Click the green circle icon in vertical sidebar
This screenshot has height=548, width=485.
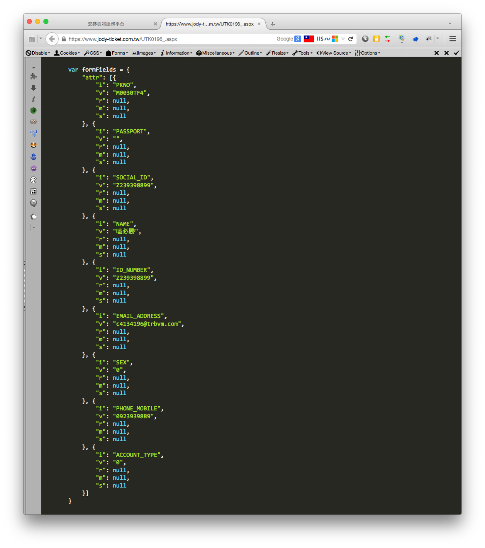34,110
